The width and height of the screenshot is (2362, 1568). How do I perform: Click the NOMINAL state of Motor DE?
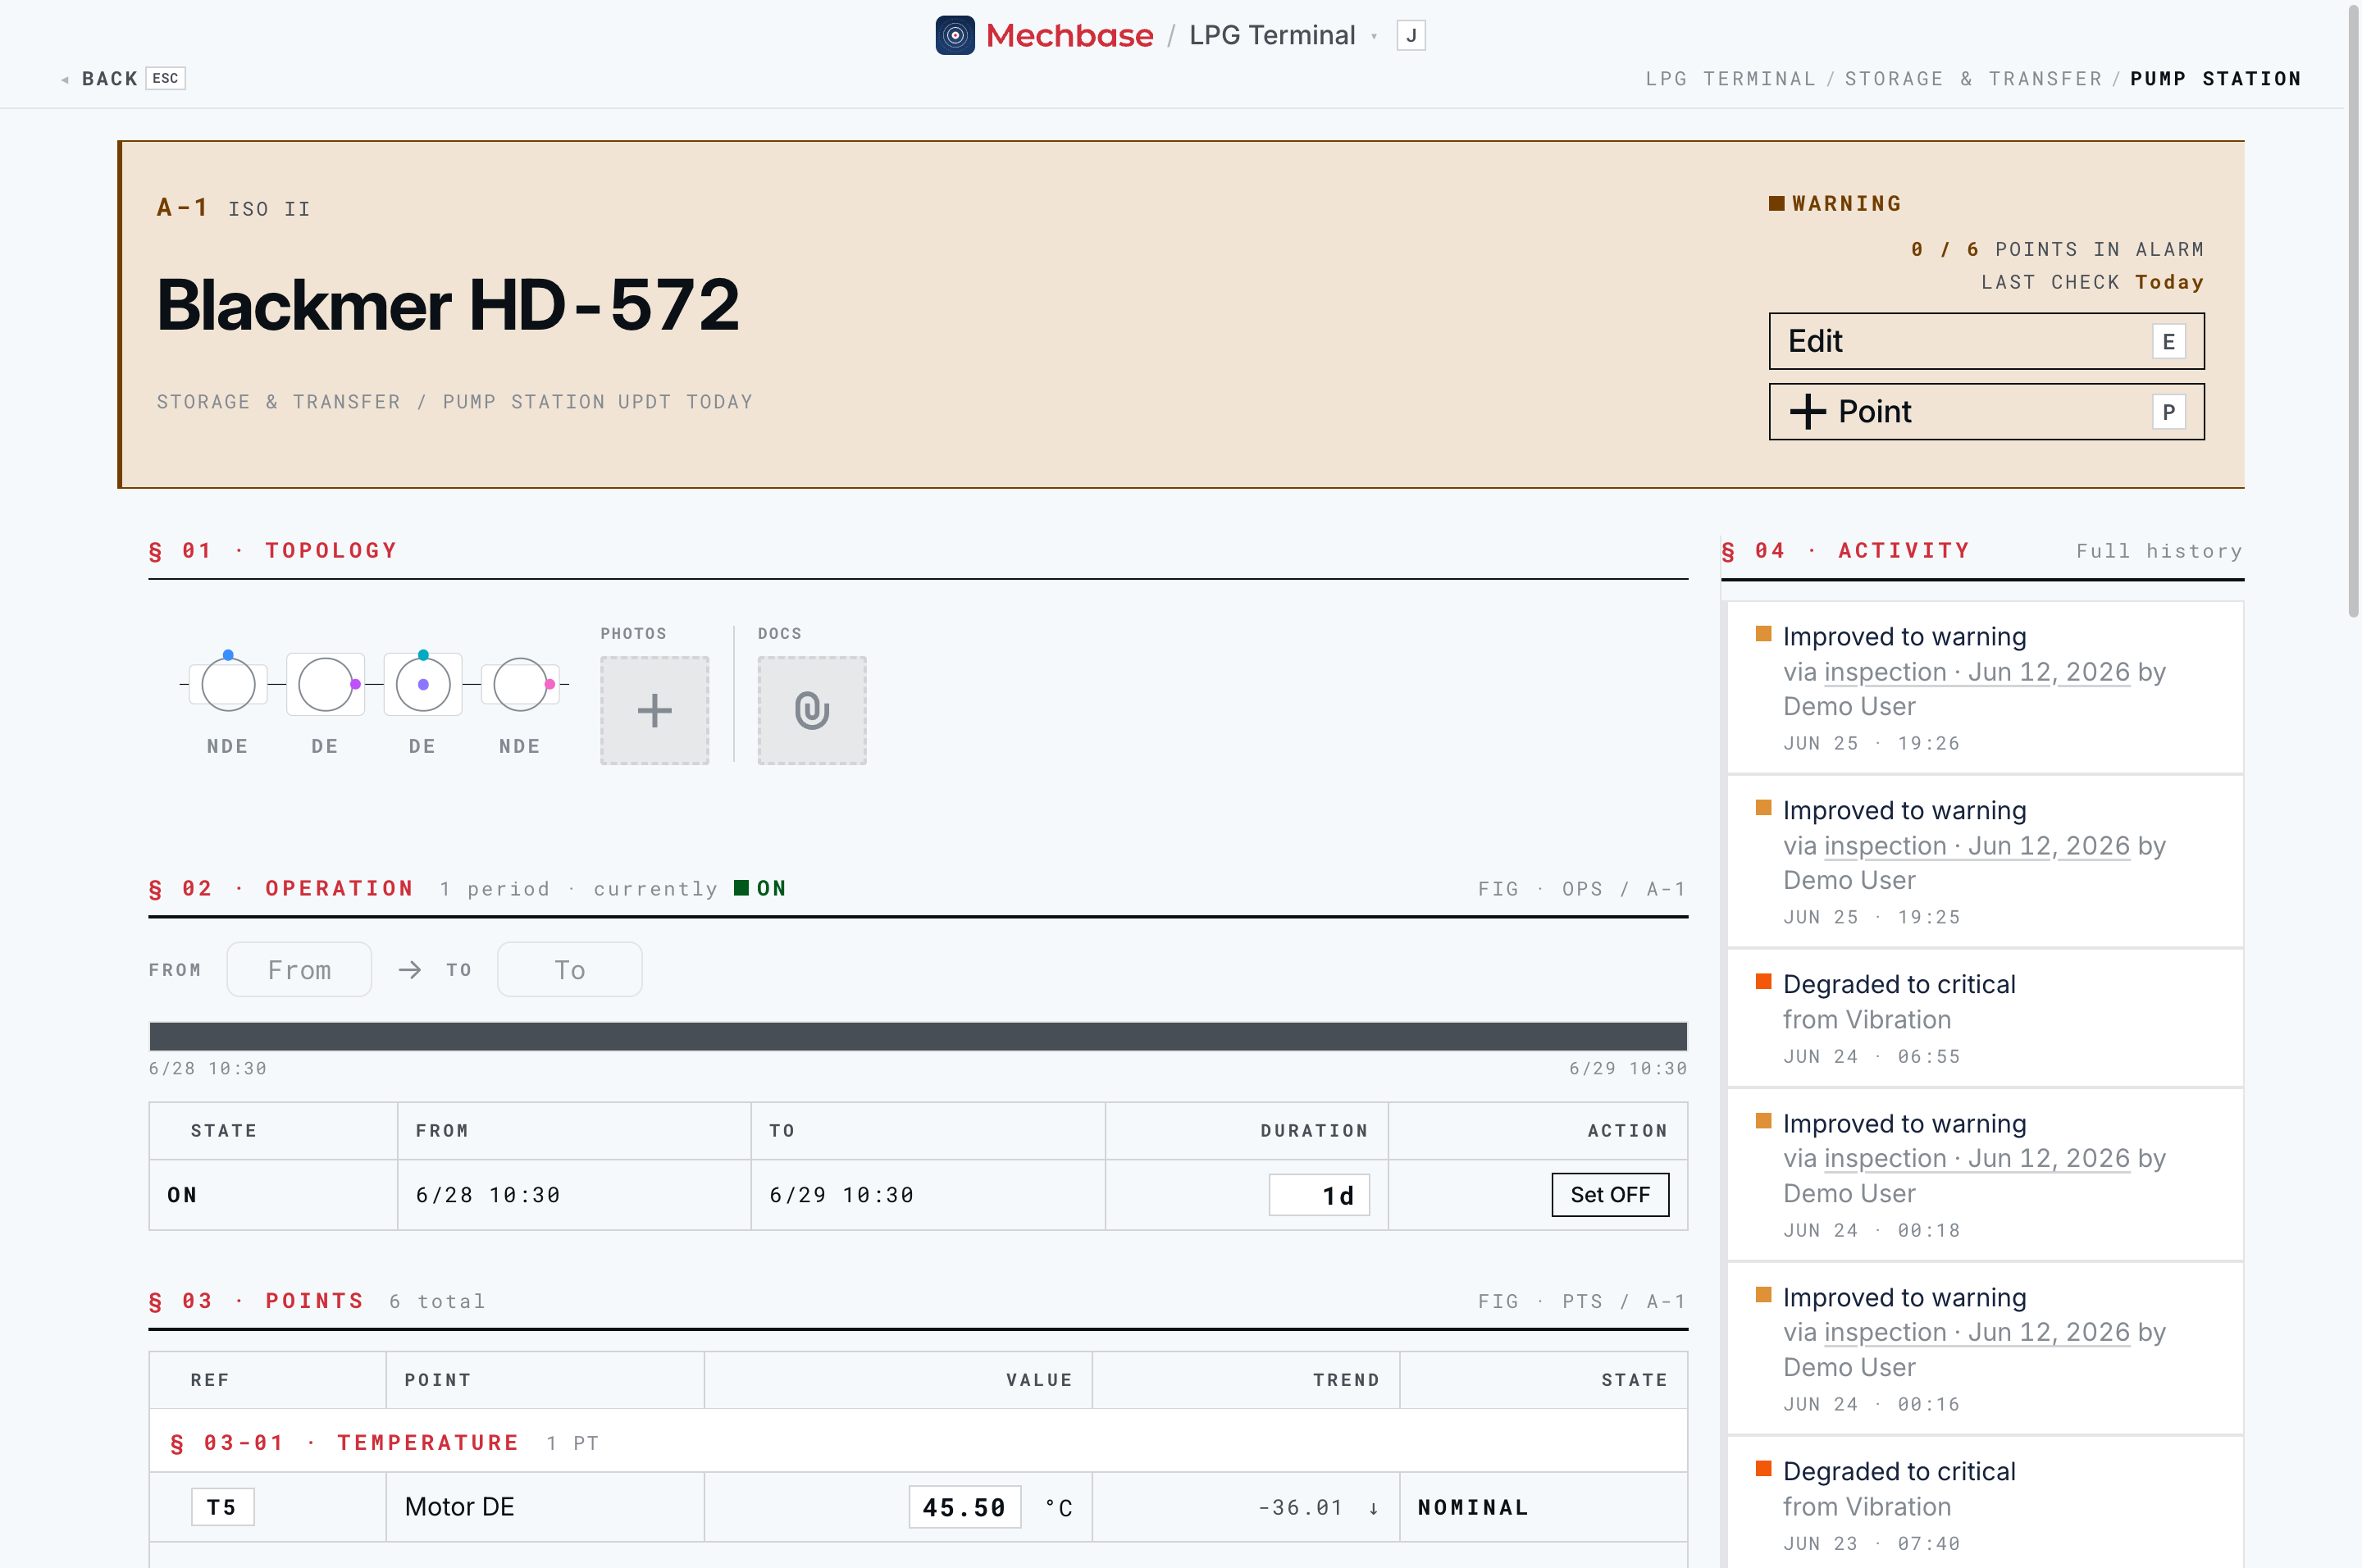tap(1473, 1508)
